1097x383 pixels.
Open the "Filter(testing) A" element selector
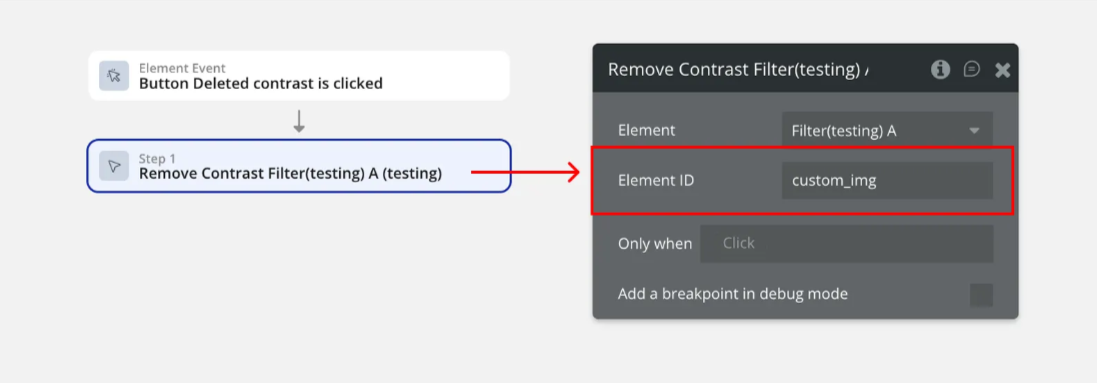pos(887,130)
